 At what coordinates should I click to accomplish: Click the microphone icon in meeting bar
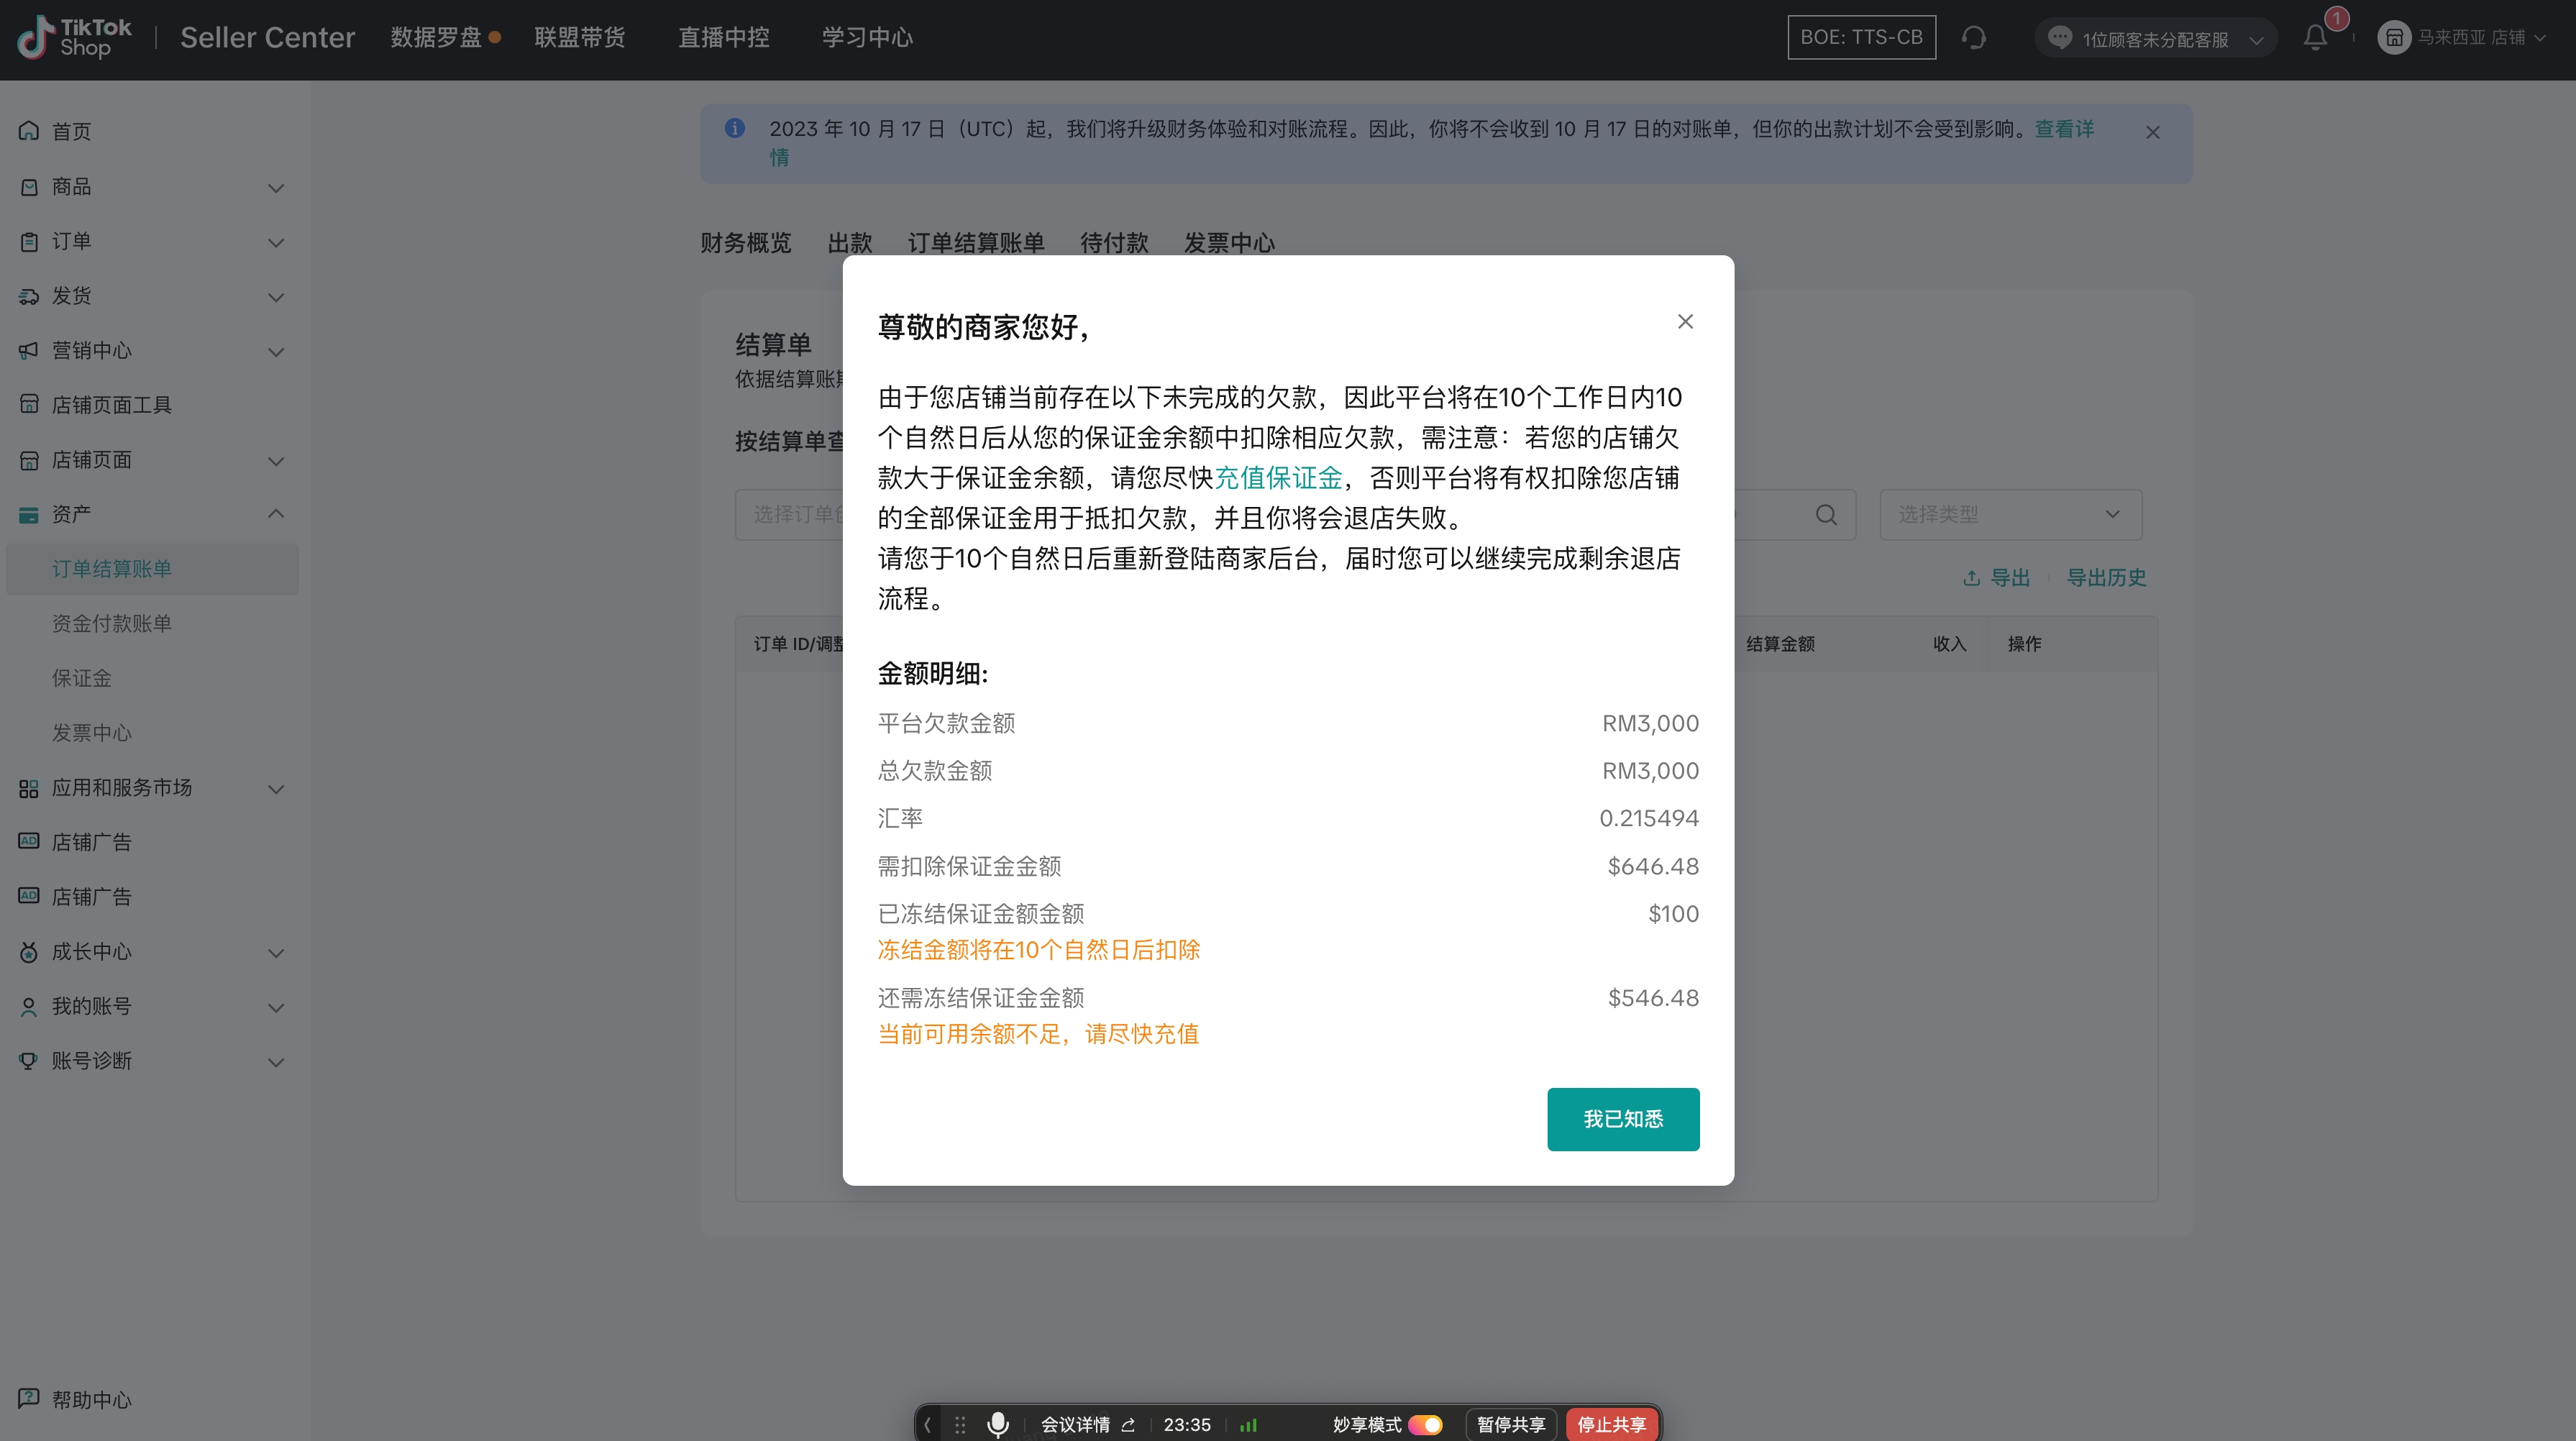[x=997, y=1424]
